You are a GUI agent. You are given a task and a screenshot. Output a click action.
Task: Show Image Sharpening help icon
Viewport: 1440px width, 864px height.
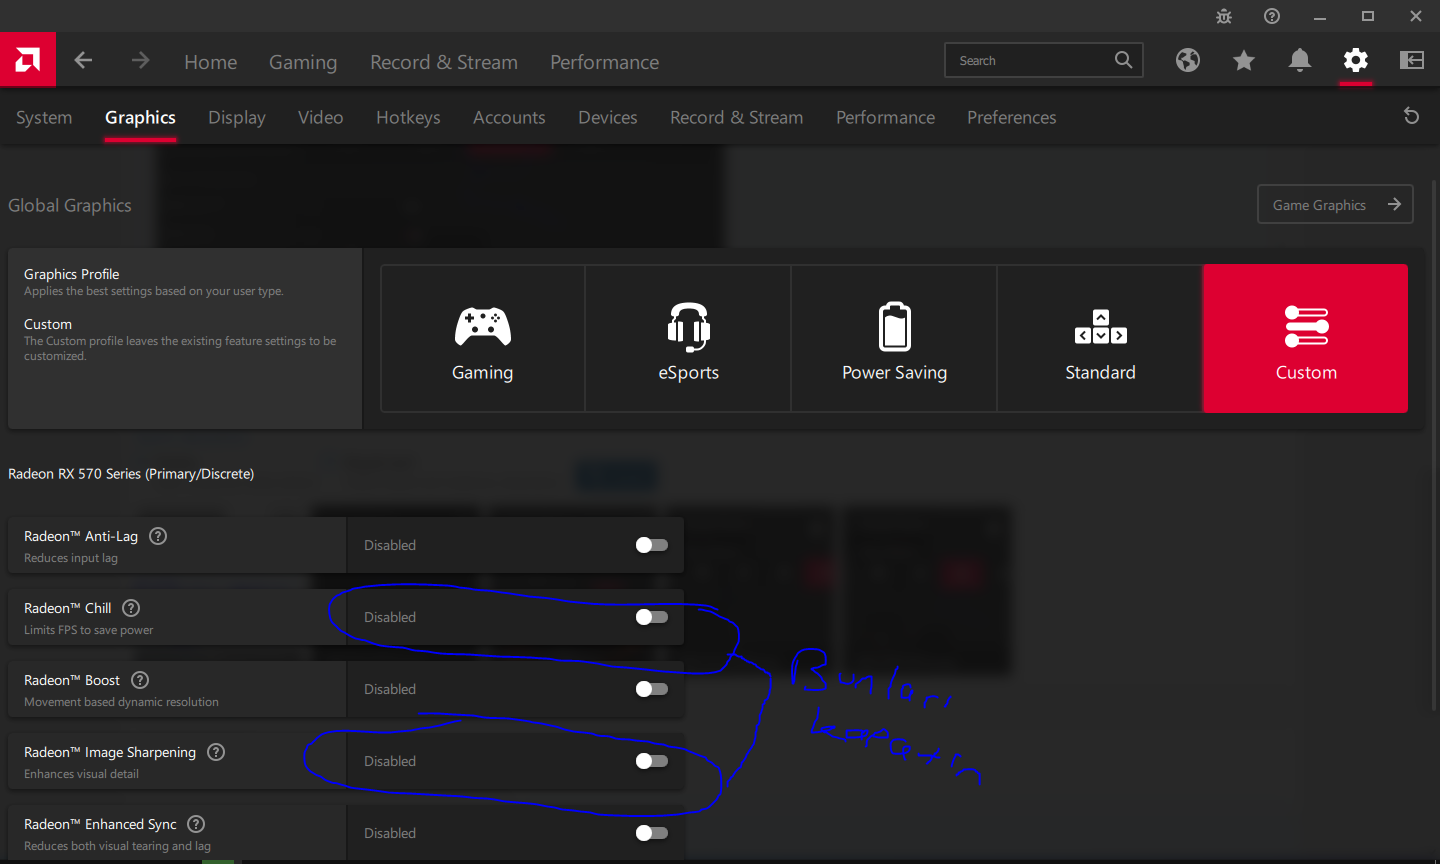[x=216, y=752]
